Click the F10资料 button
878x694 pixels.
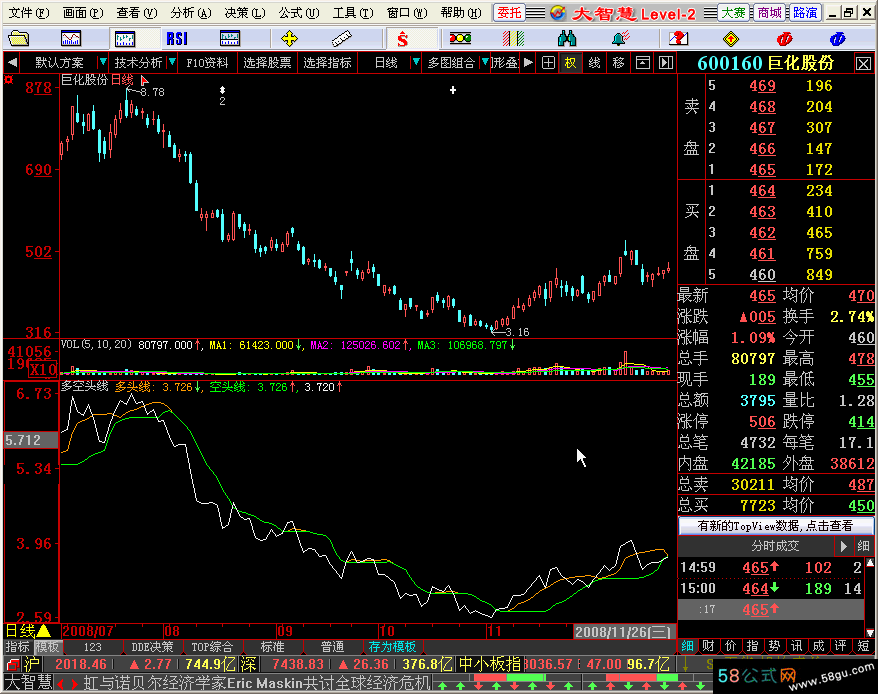pyautogui.click(x=207, y=62)
